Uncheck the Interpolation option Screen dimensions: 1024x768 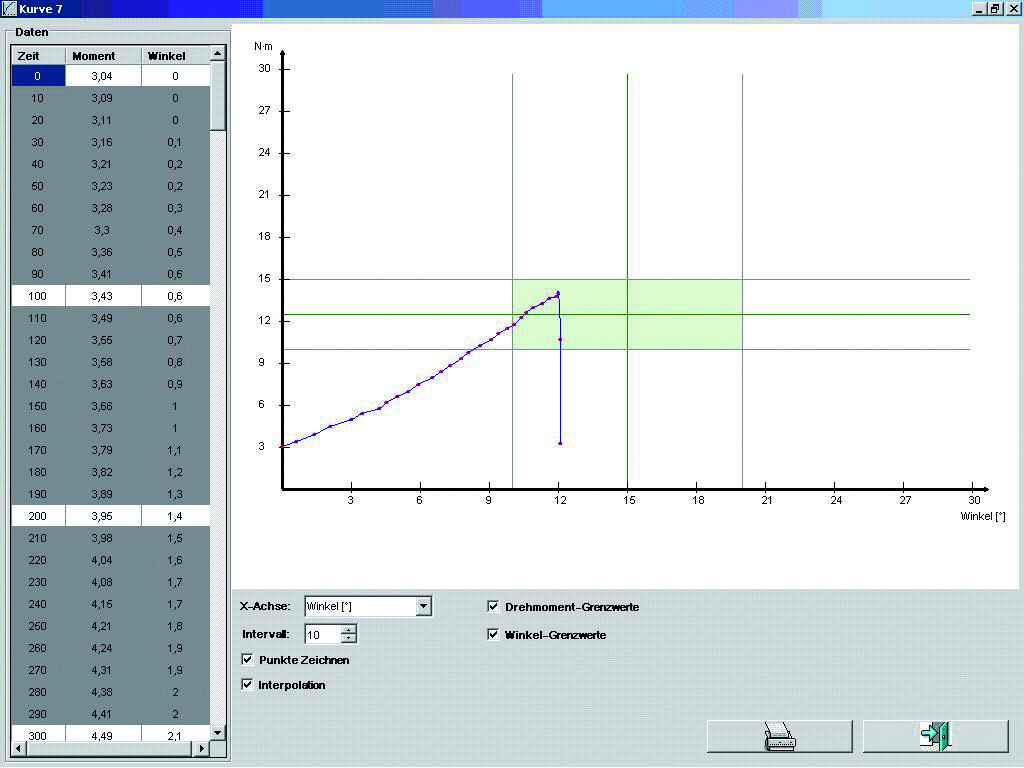[247, 685]
